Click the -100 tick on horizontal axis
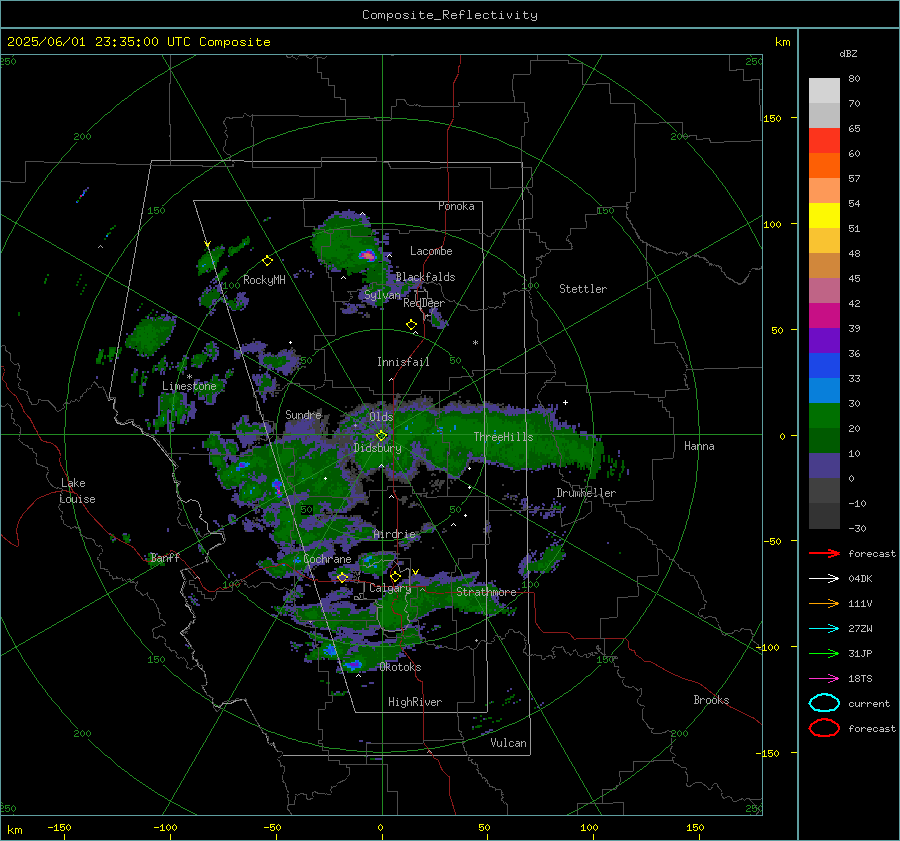The width and height of the screenshot is (900, 841). pos(165,827)
